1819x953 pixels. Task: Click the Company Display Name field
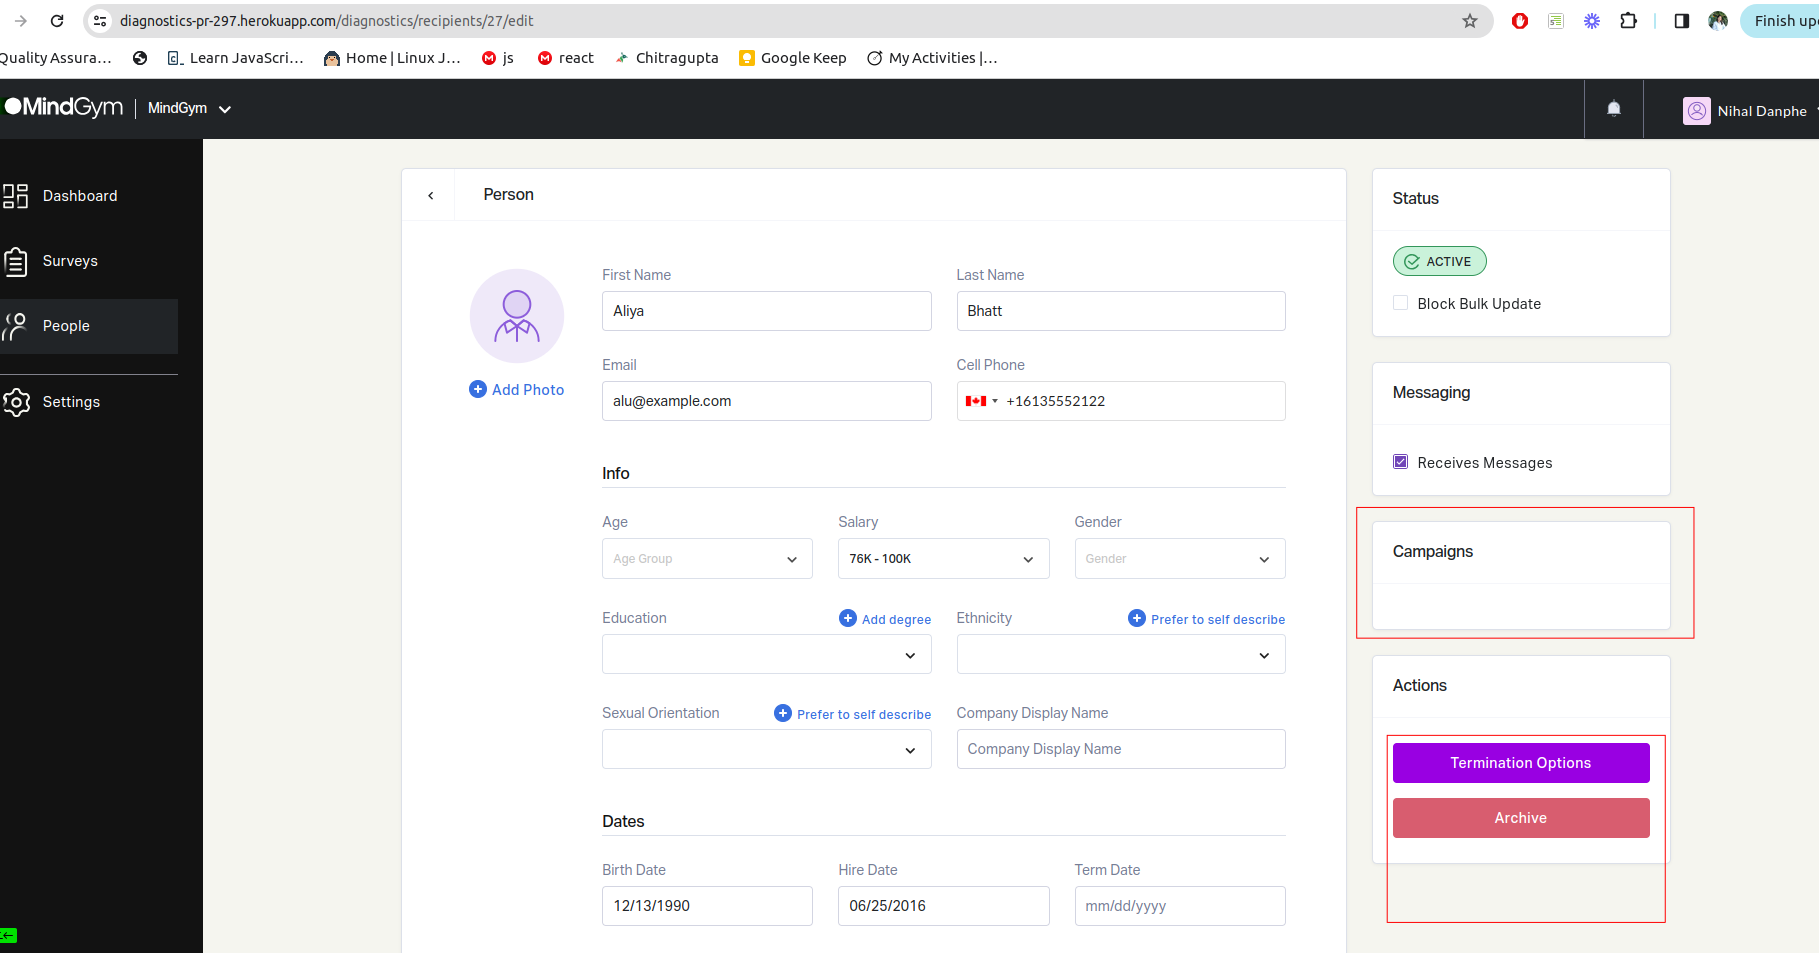[1121, 749]
